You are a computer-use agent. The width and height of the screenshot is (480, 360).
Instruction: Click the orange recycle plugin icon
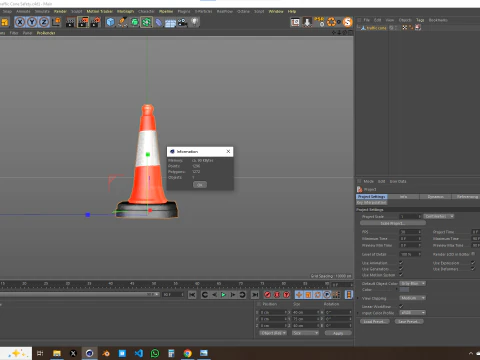pos(331,22)
